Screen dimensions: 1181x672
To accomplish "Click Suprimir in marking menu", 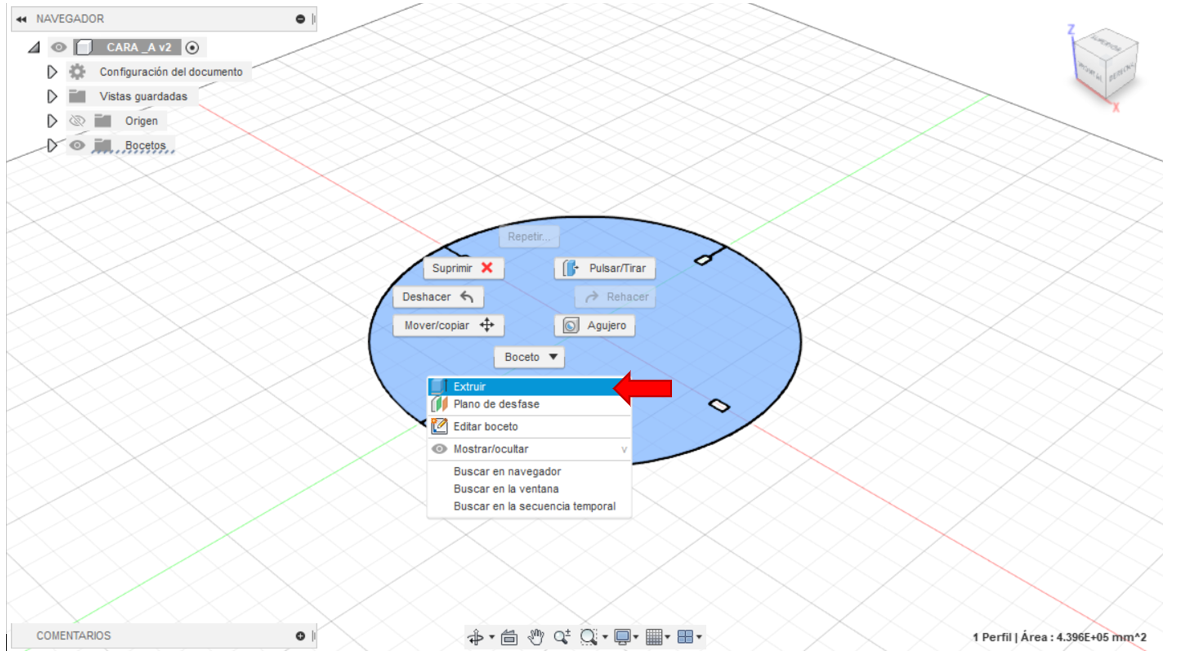I will [463, 268].
